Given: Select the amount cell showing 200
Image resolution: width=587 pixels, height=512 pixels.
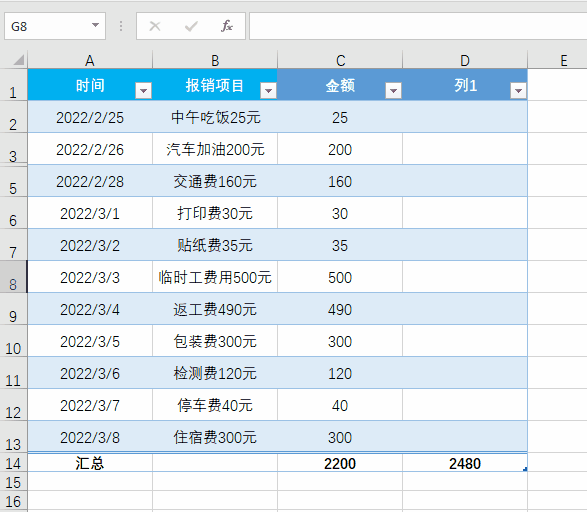Looking at the screenshot, I should [340, 149].
